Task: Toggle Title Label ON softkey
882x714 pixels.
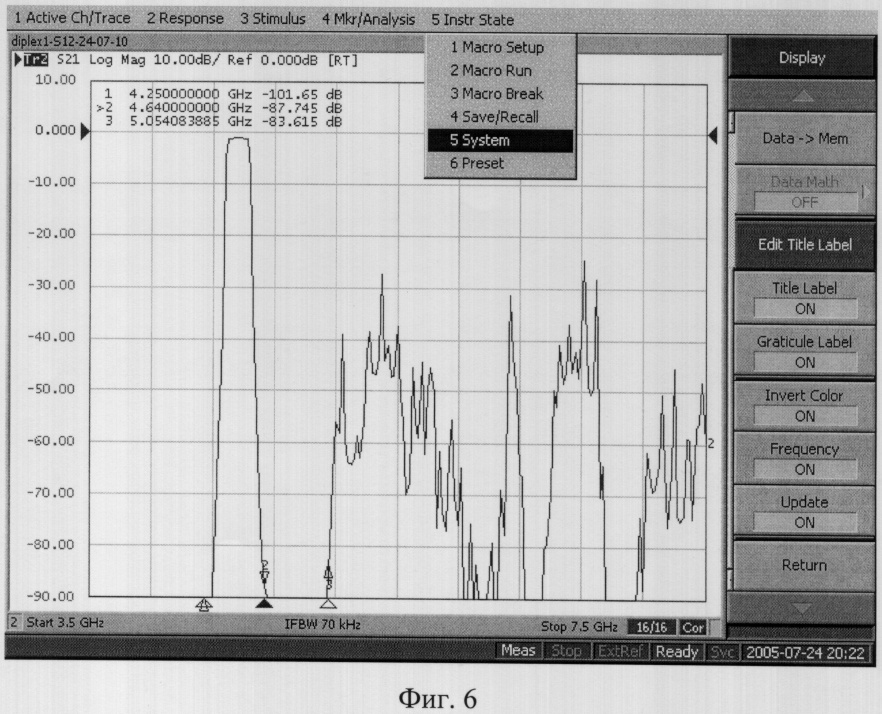Action: click(x=804, y=298)
